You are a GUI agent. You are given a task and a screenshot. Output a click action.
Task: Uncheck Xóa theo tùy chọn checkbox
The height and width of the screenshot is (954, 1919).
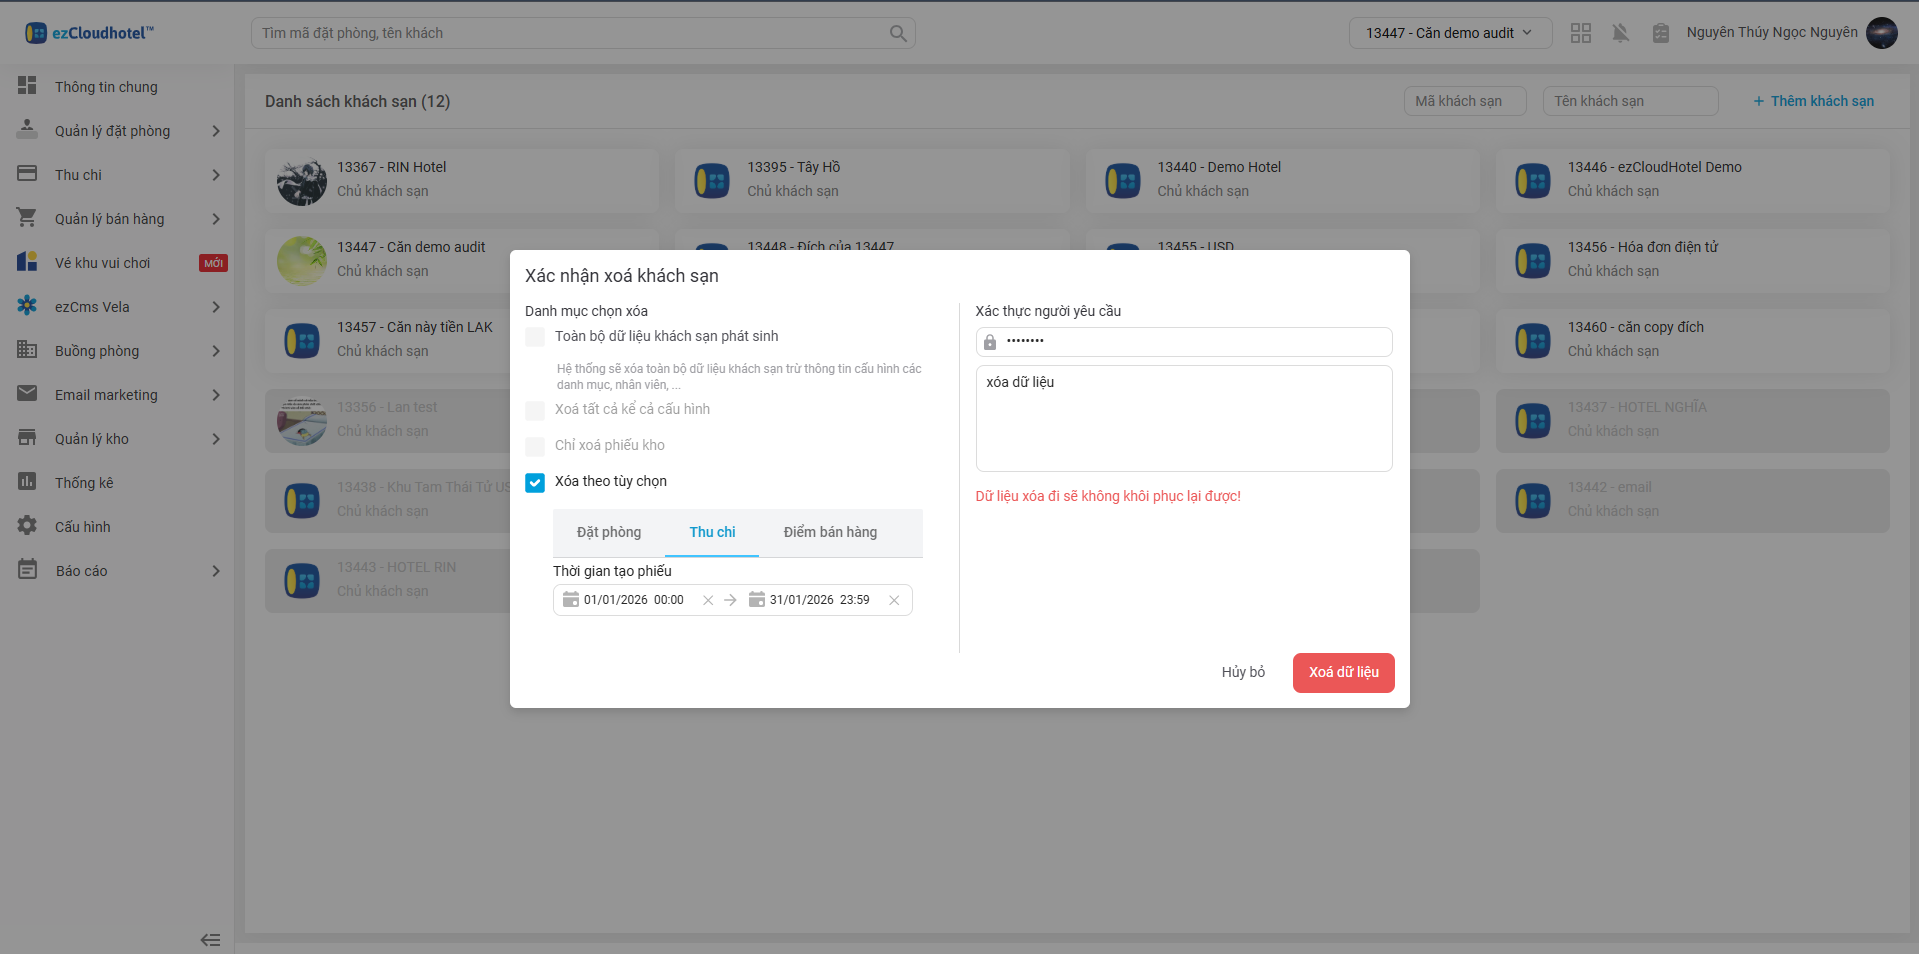coord(535,482)
